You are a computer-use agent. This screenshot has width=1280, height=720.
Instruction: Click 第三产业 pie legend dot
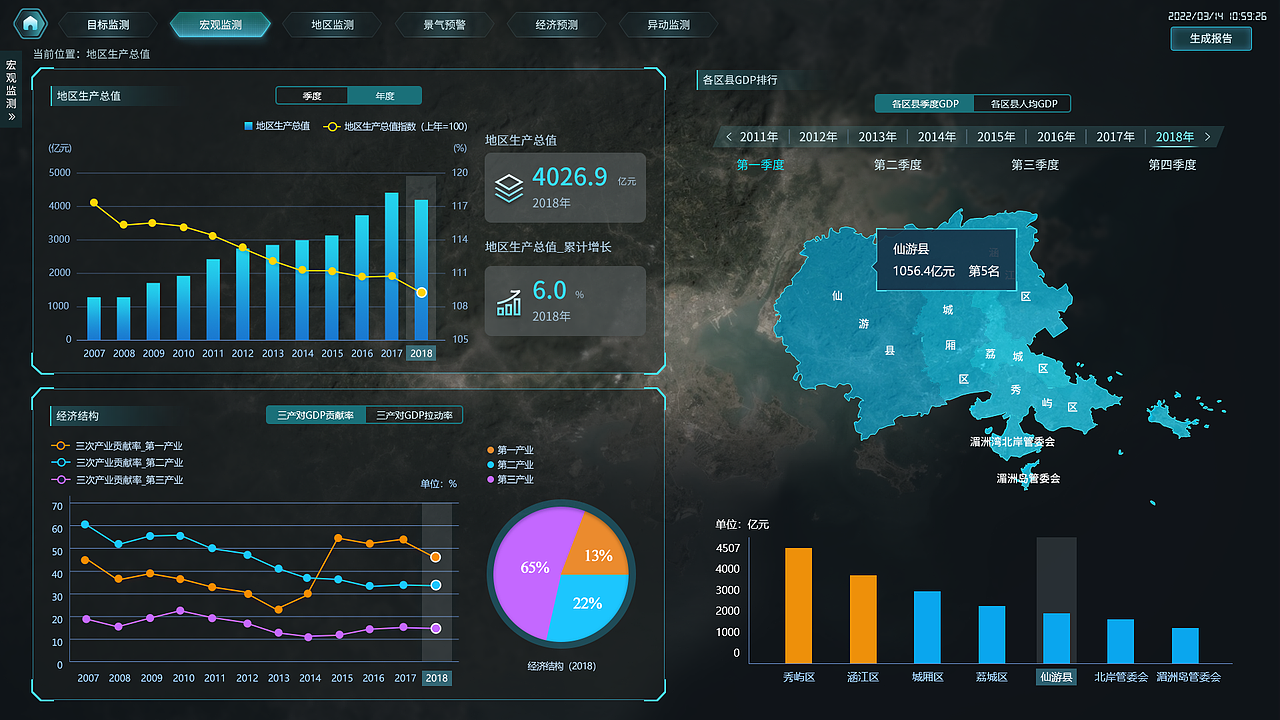(x=490, y=480)
